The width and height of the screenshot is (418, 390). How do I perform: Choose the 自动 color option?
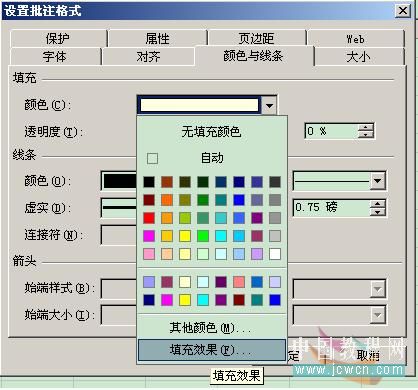click(x=211, y=158)
